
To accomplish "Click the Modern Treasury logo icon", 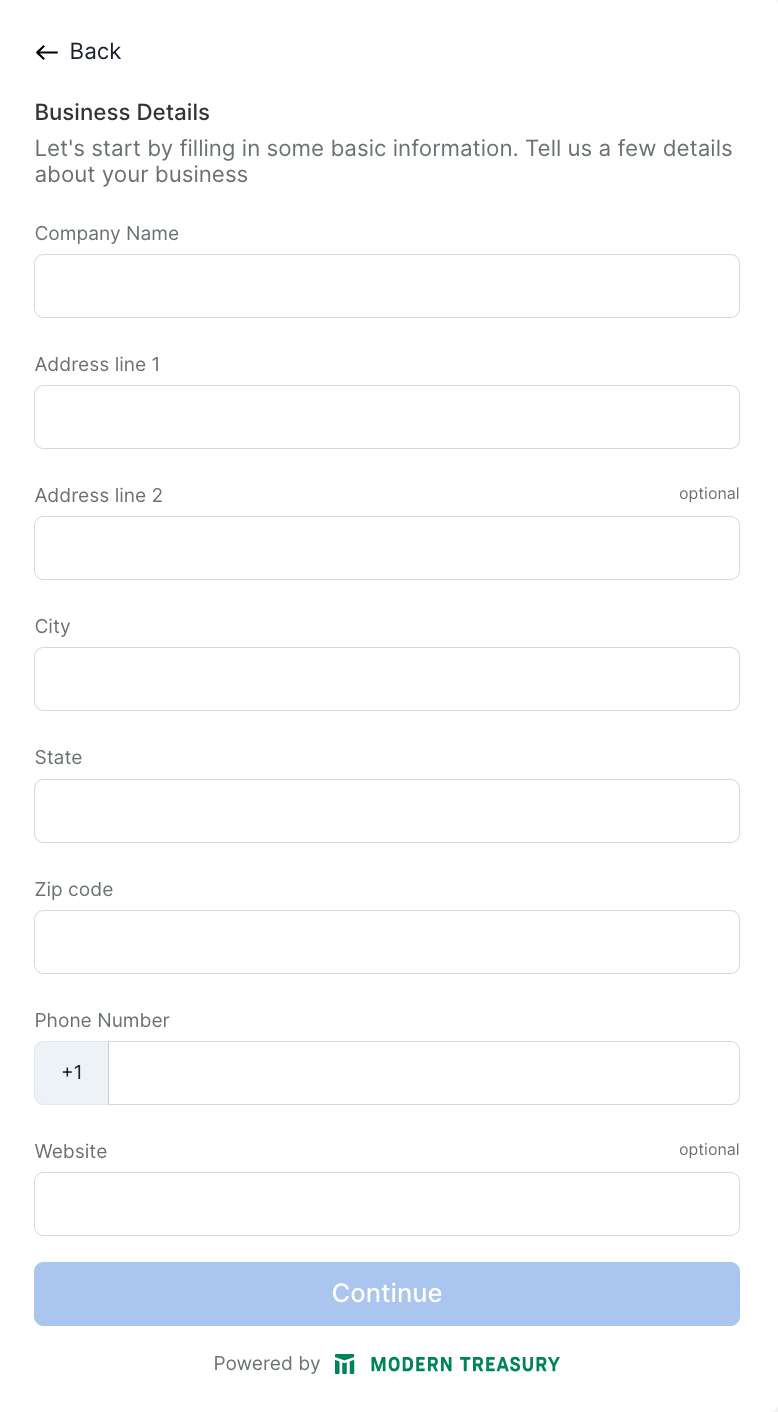I will pyautogui.click(x=344, y=1363).
